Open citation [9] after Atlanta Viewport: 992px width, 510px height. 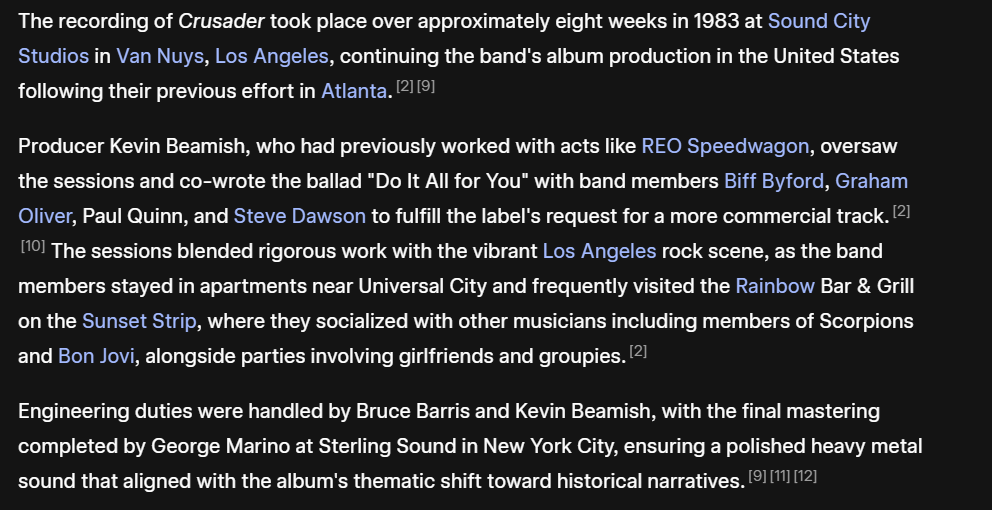click(426, 87)
